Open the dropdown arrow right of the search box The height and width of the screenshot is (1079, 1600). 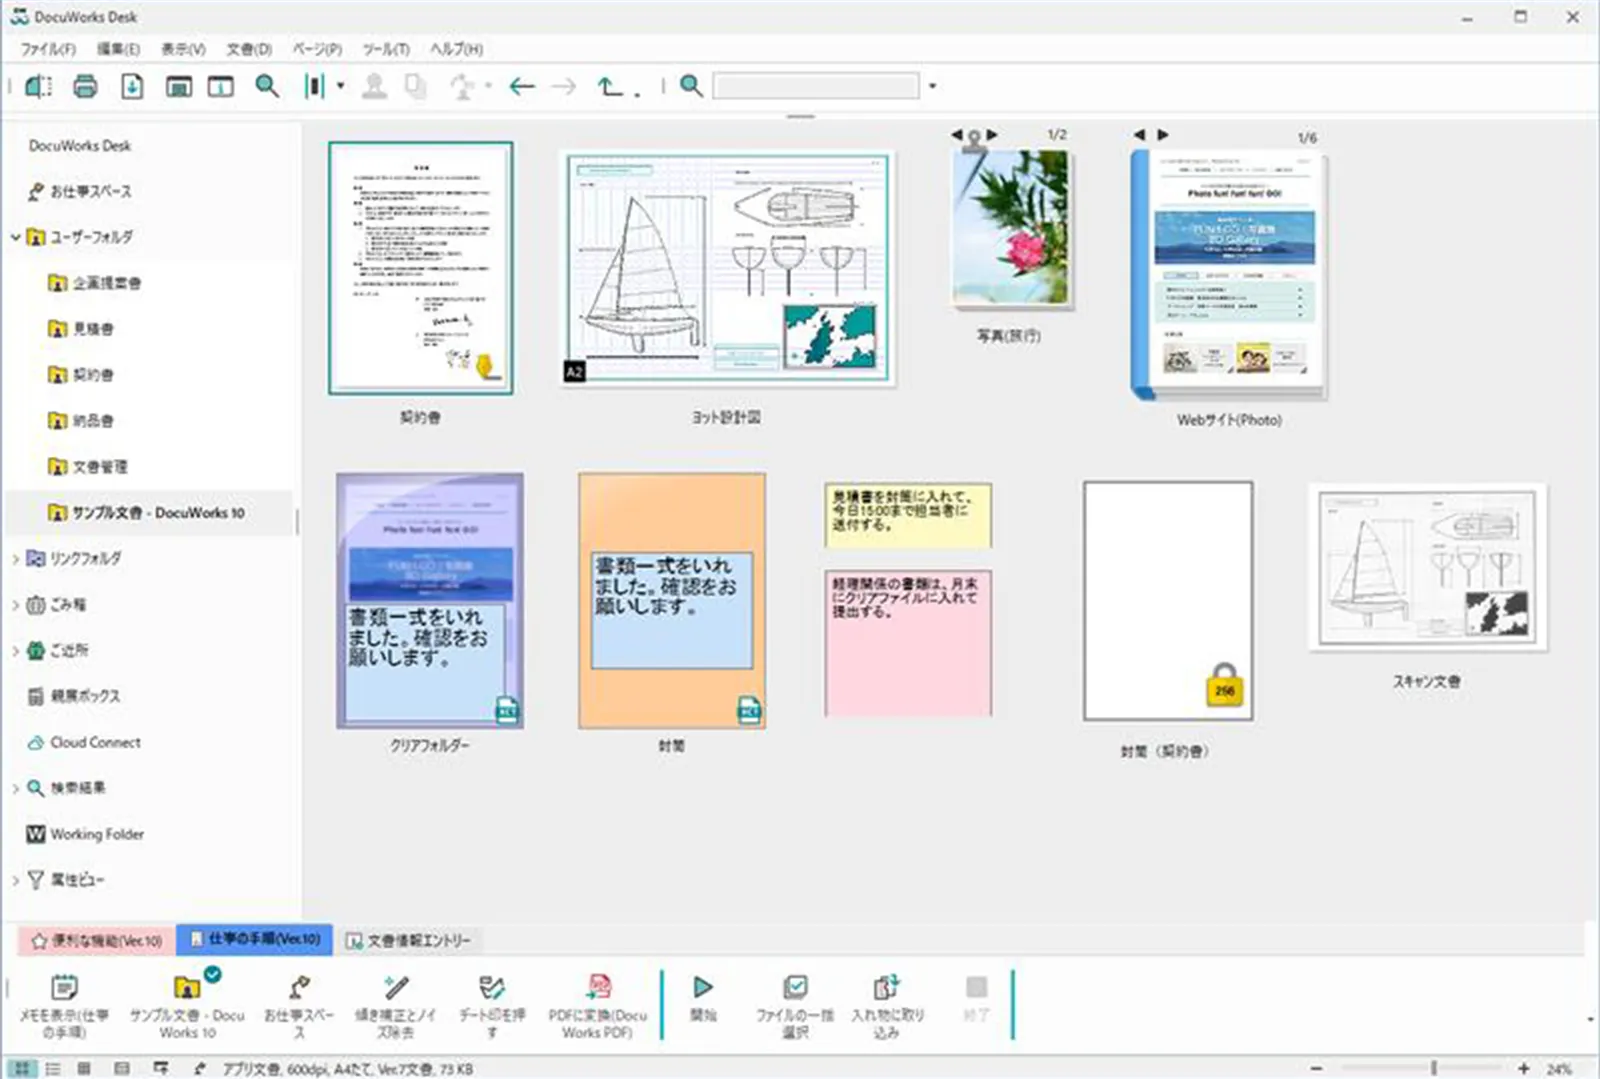(x=932, y=86)
